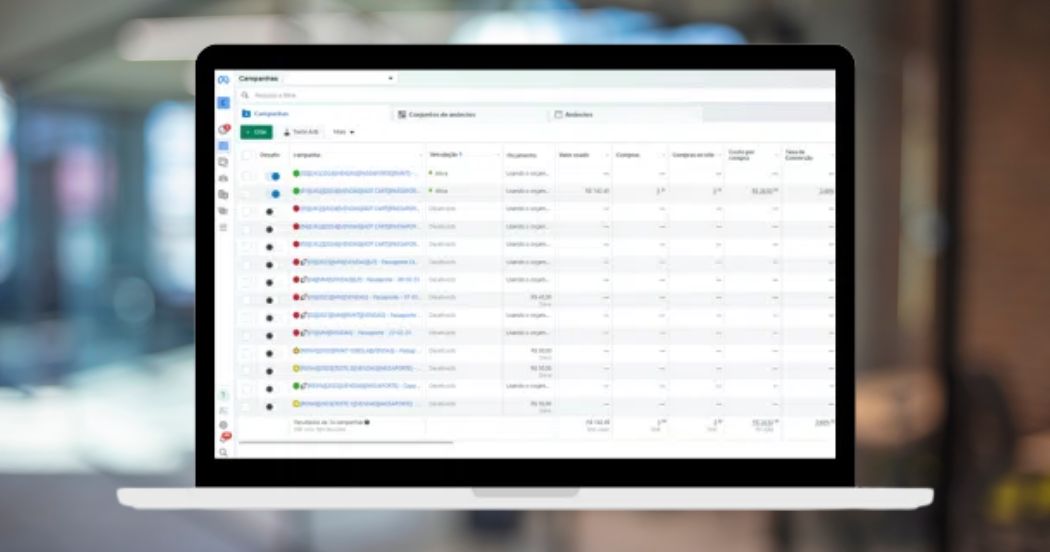Click the green status dot of first campaign

point(296,174)
